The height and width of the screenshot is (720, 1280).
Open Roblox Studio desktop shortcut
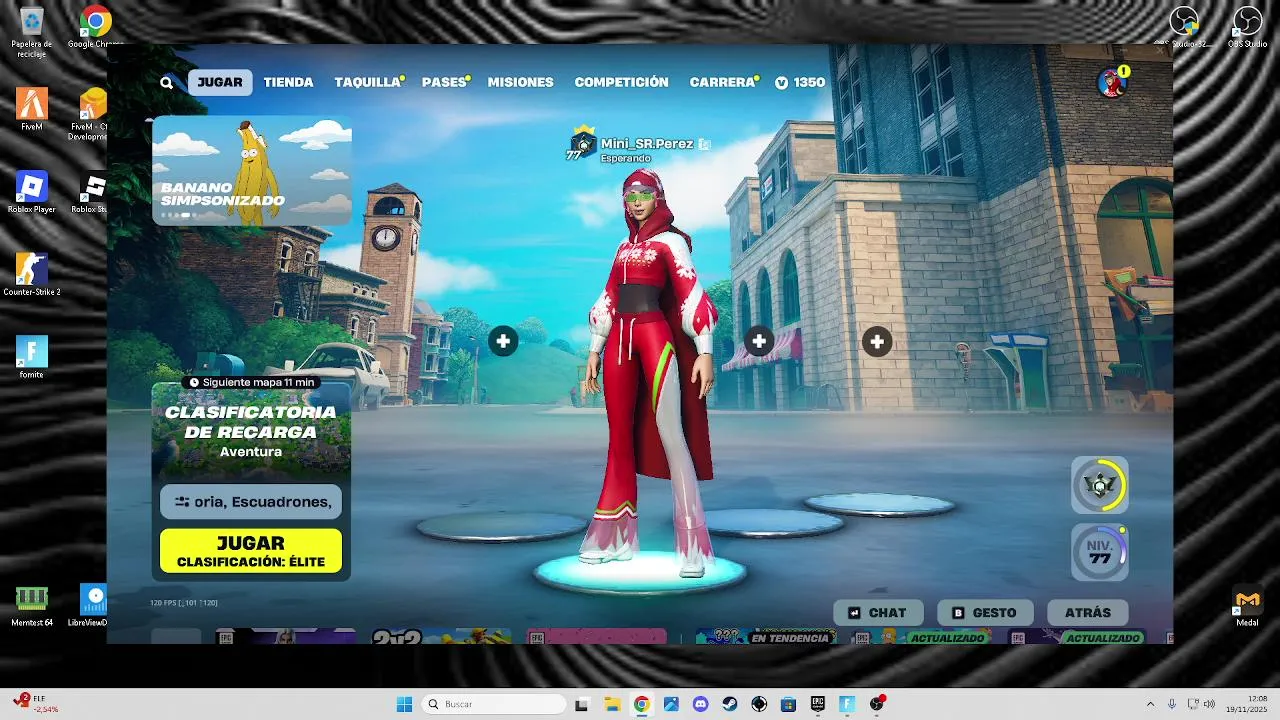click(90, 192)
